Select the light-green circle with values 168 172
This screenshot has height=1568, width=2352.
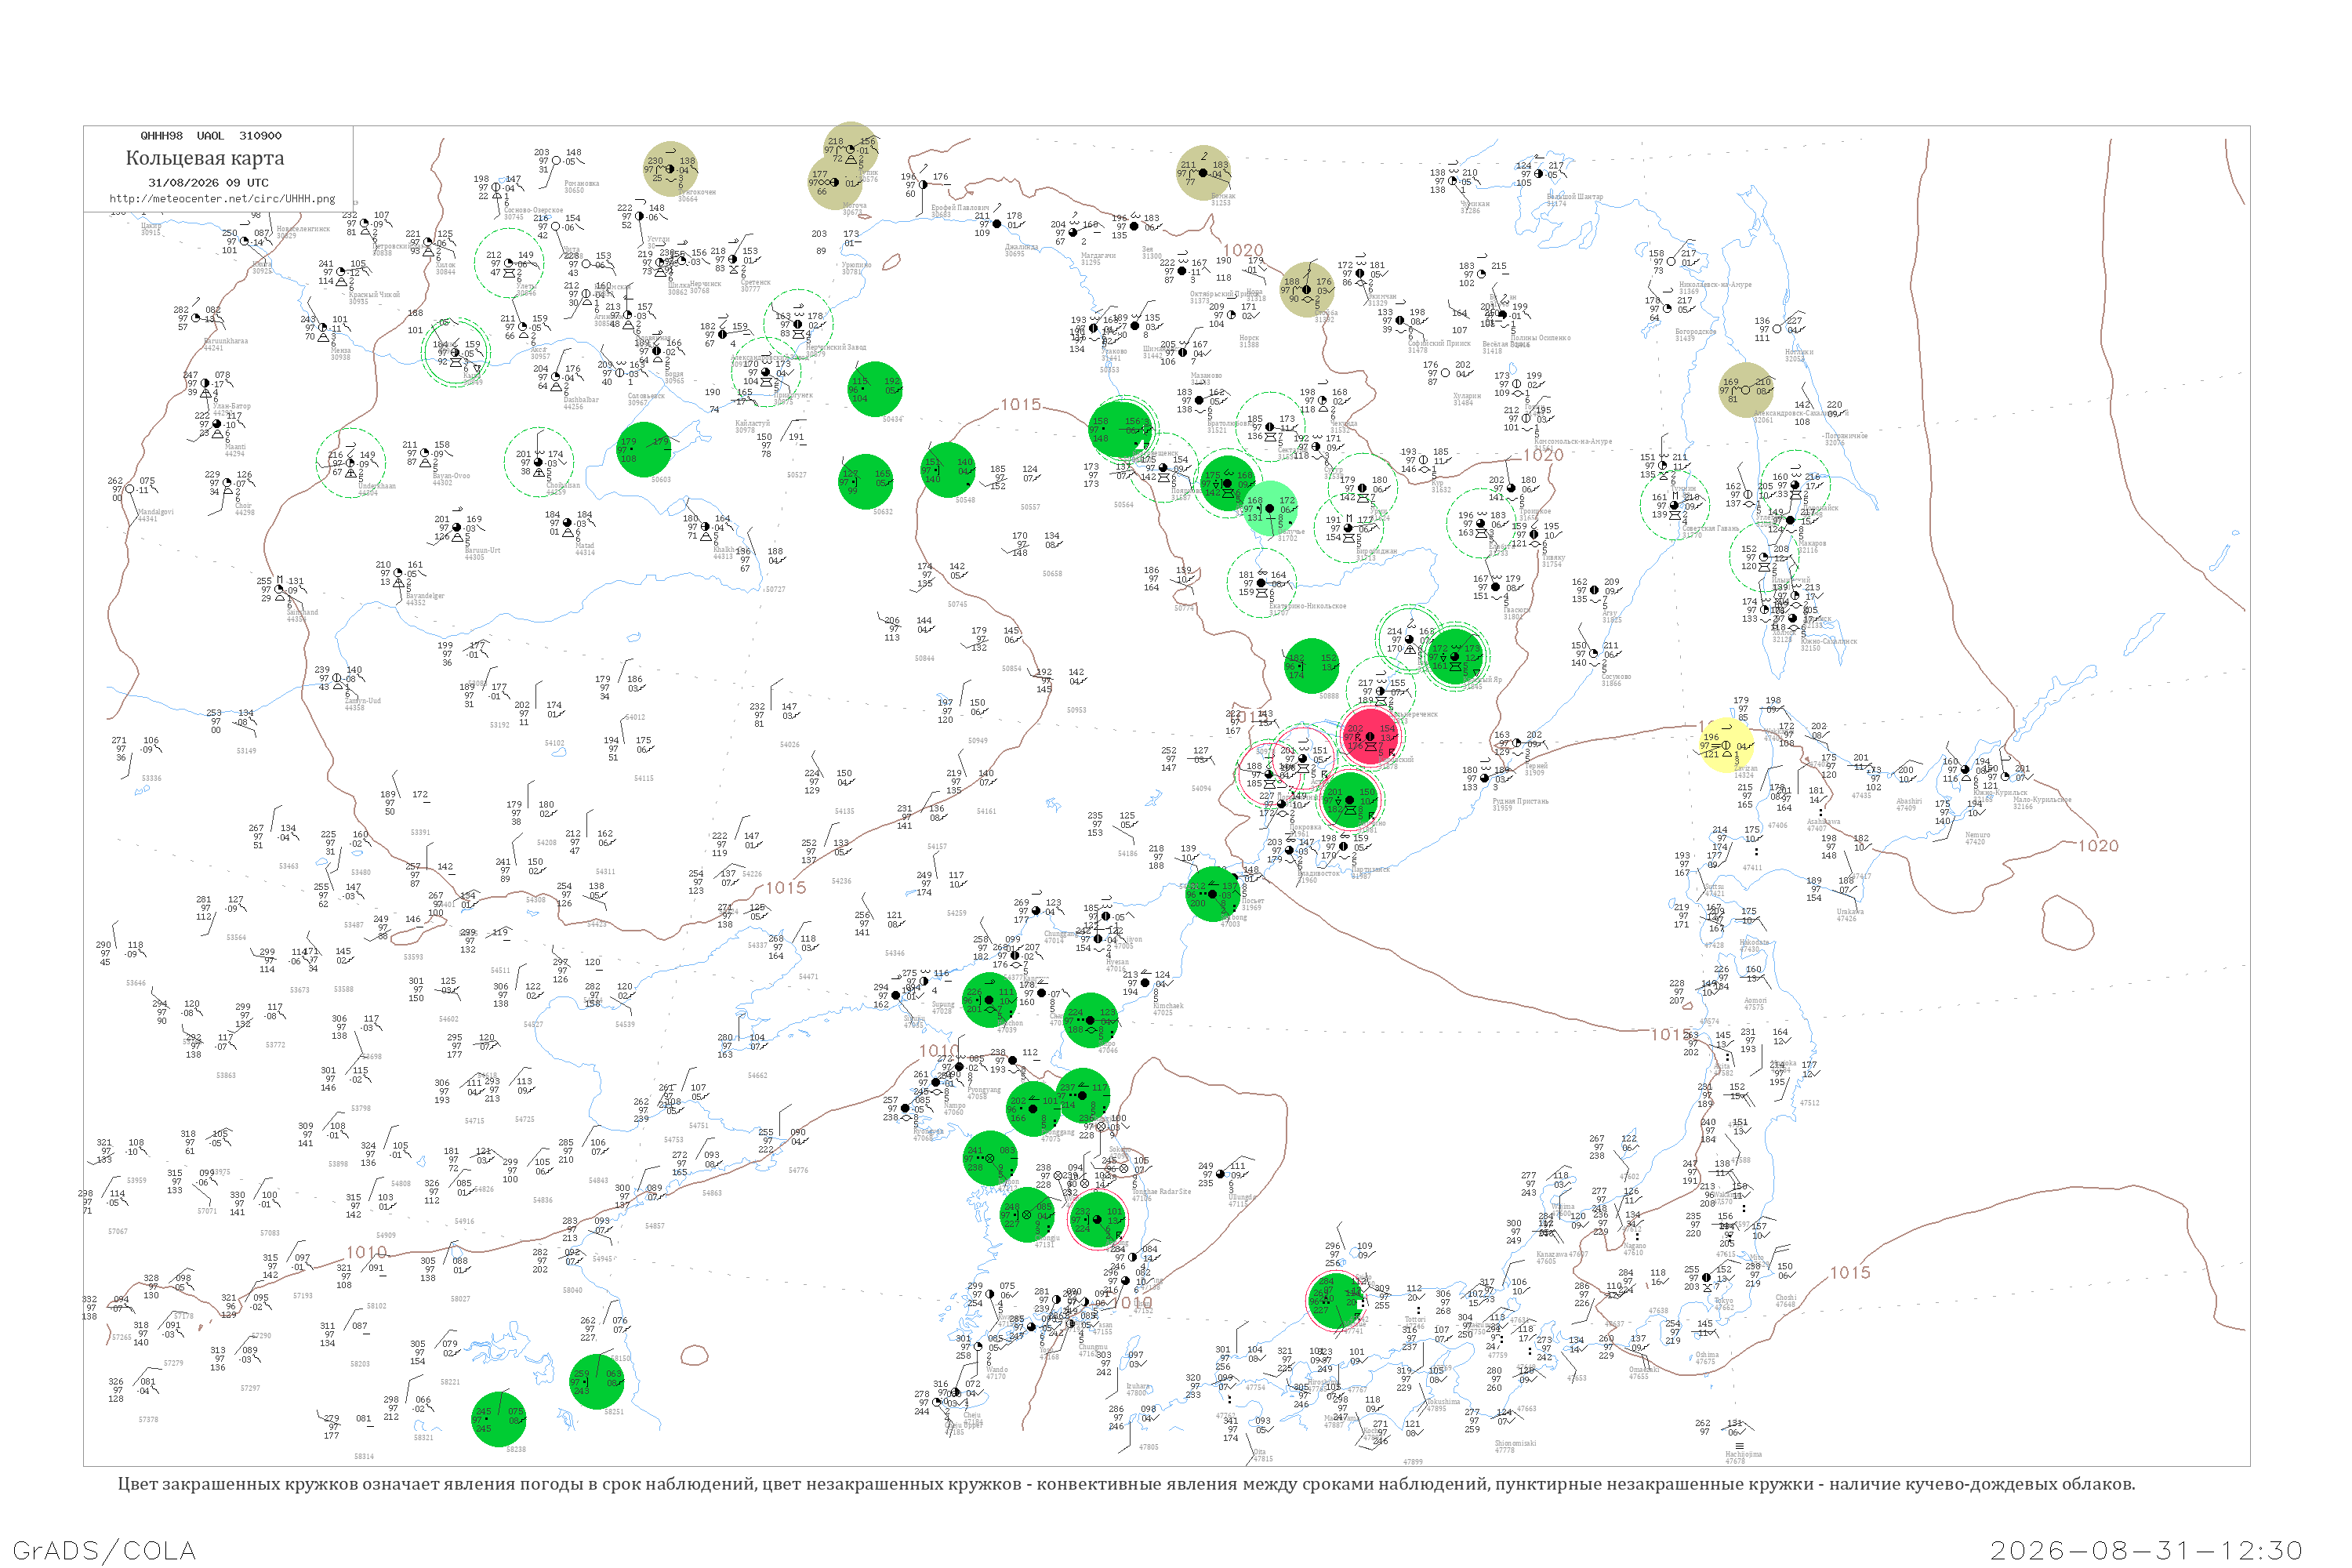(1270, 508)
